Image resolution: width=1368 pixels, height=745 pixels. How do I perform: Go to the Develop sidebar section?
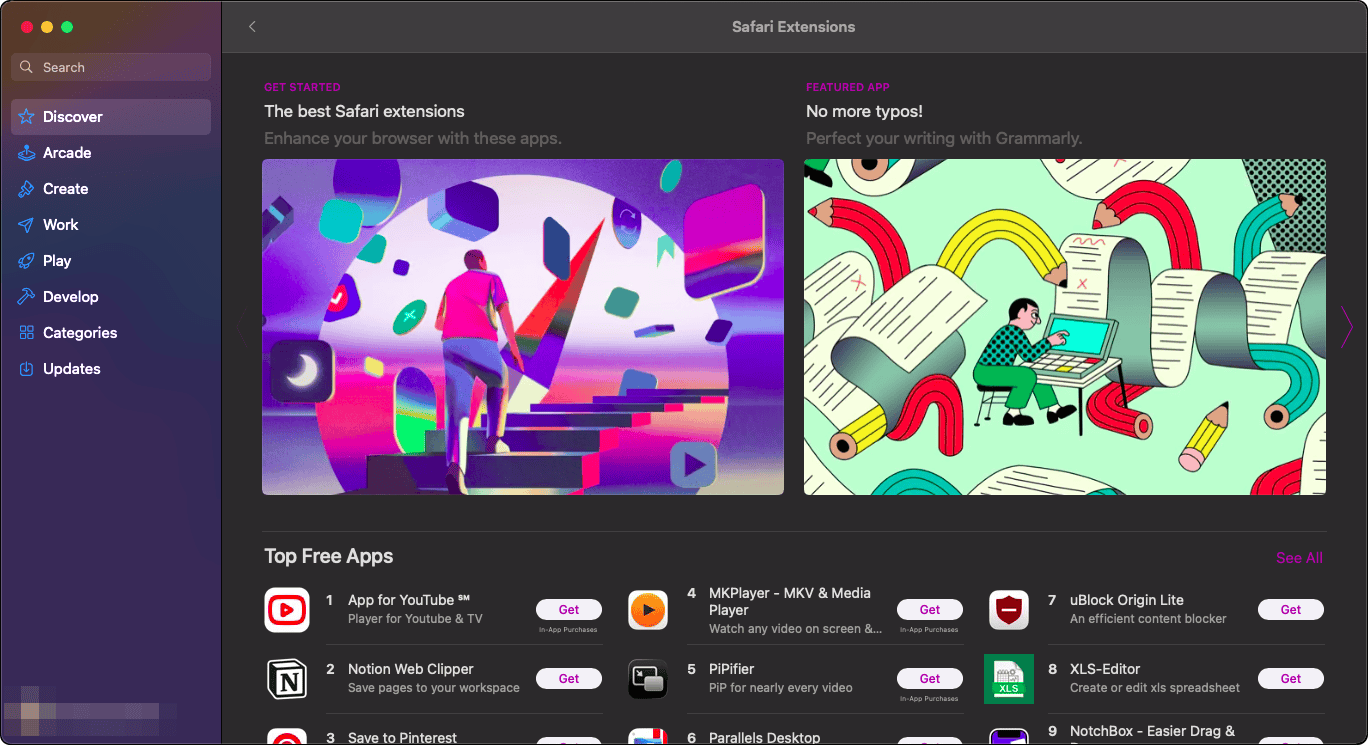click(x=71, y=297)
